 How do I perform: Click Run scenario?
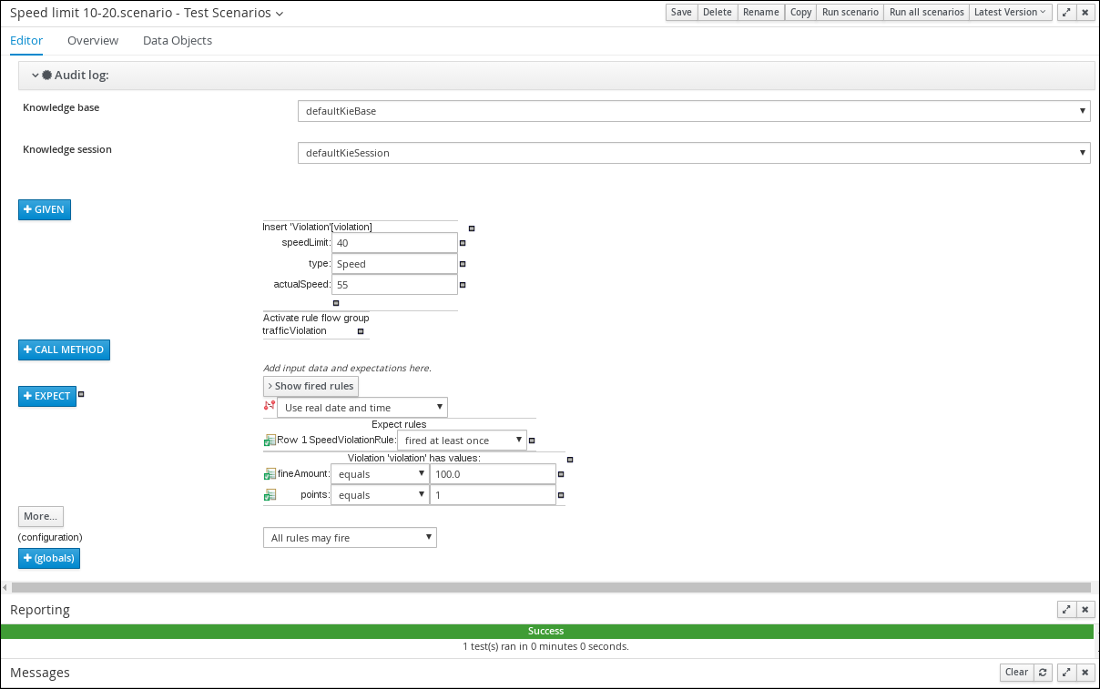(x=850, y=12)
